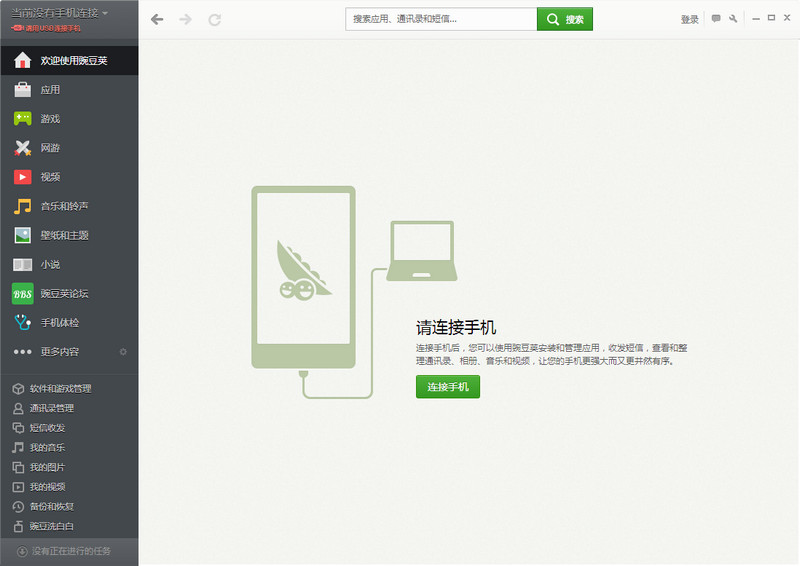The height and width of the screenshot is (566, 800).
Task: Click the 登录 login link
Action: [x=689, y=19]
